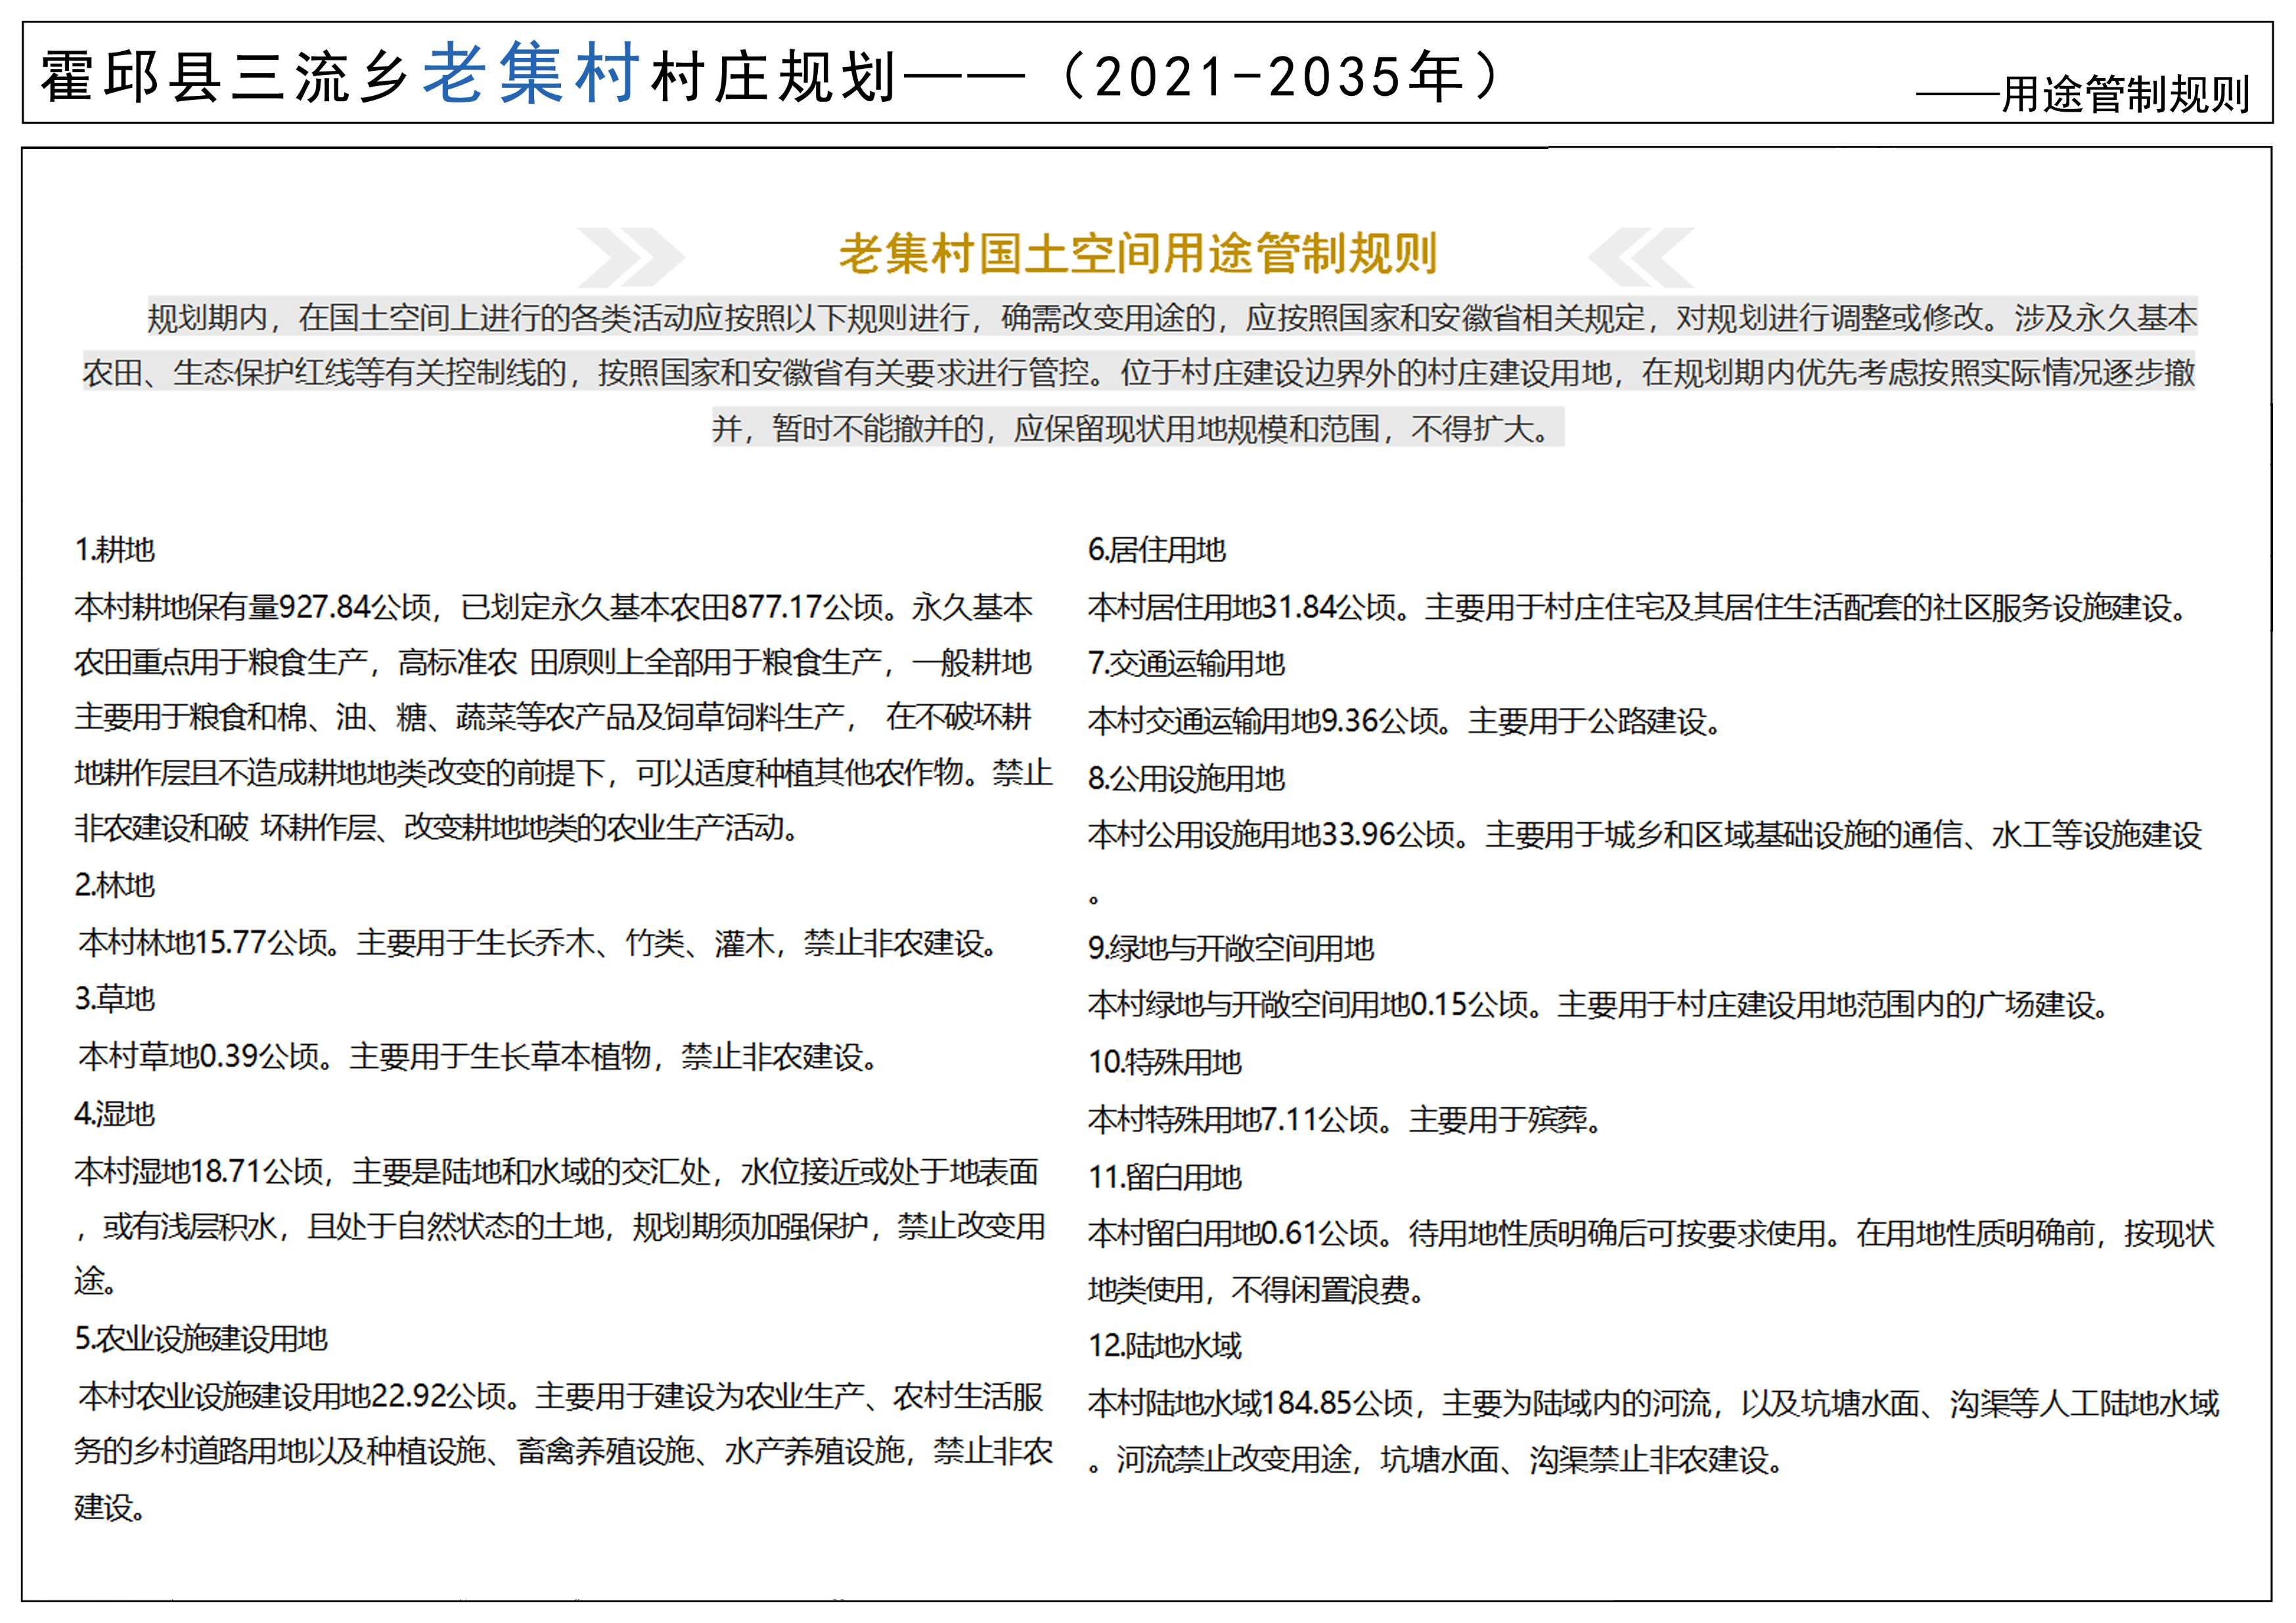This screenshot has height=1623, width=2296.
Task: Click the 5.农业设施建设用地 heading
Action: click(201, 1339)
